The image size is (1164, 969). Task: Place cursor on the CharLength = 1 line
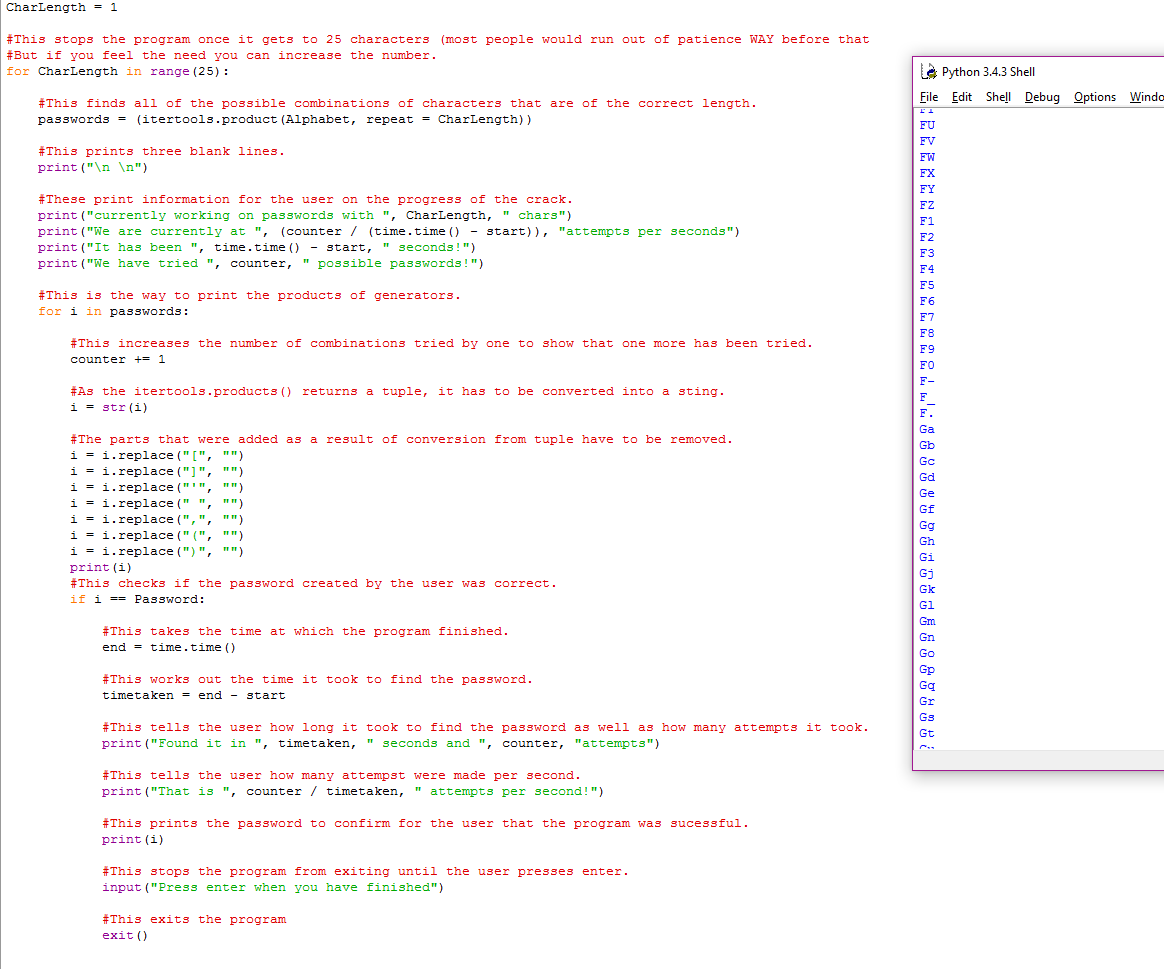pyautogui.click(x=60, y=7)
